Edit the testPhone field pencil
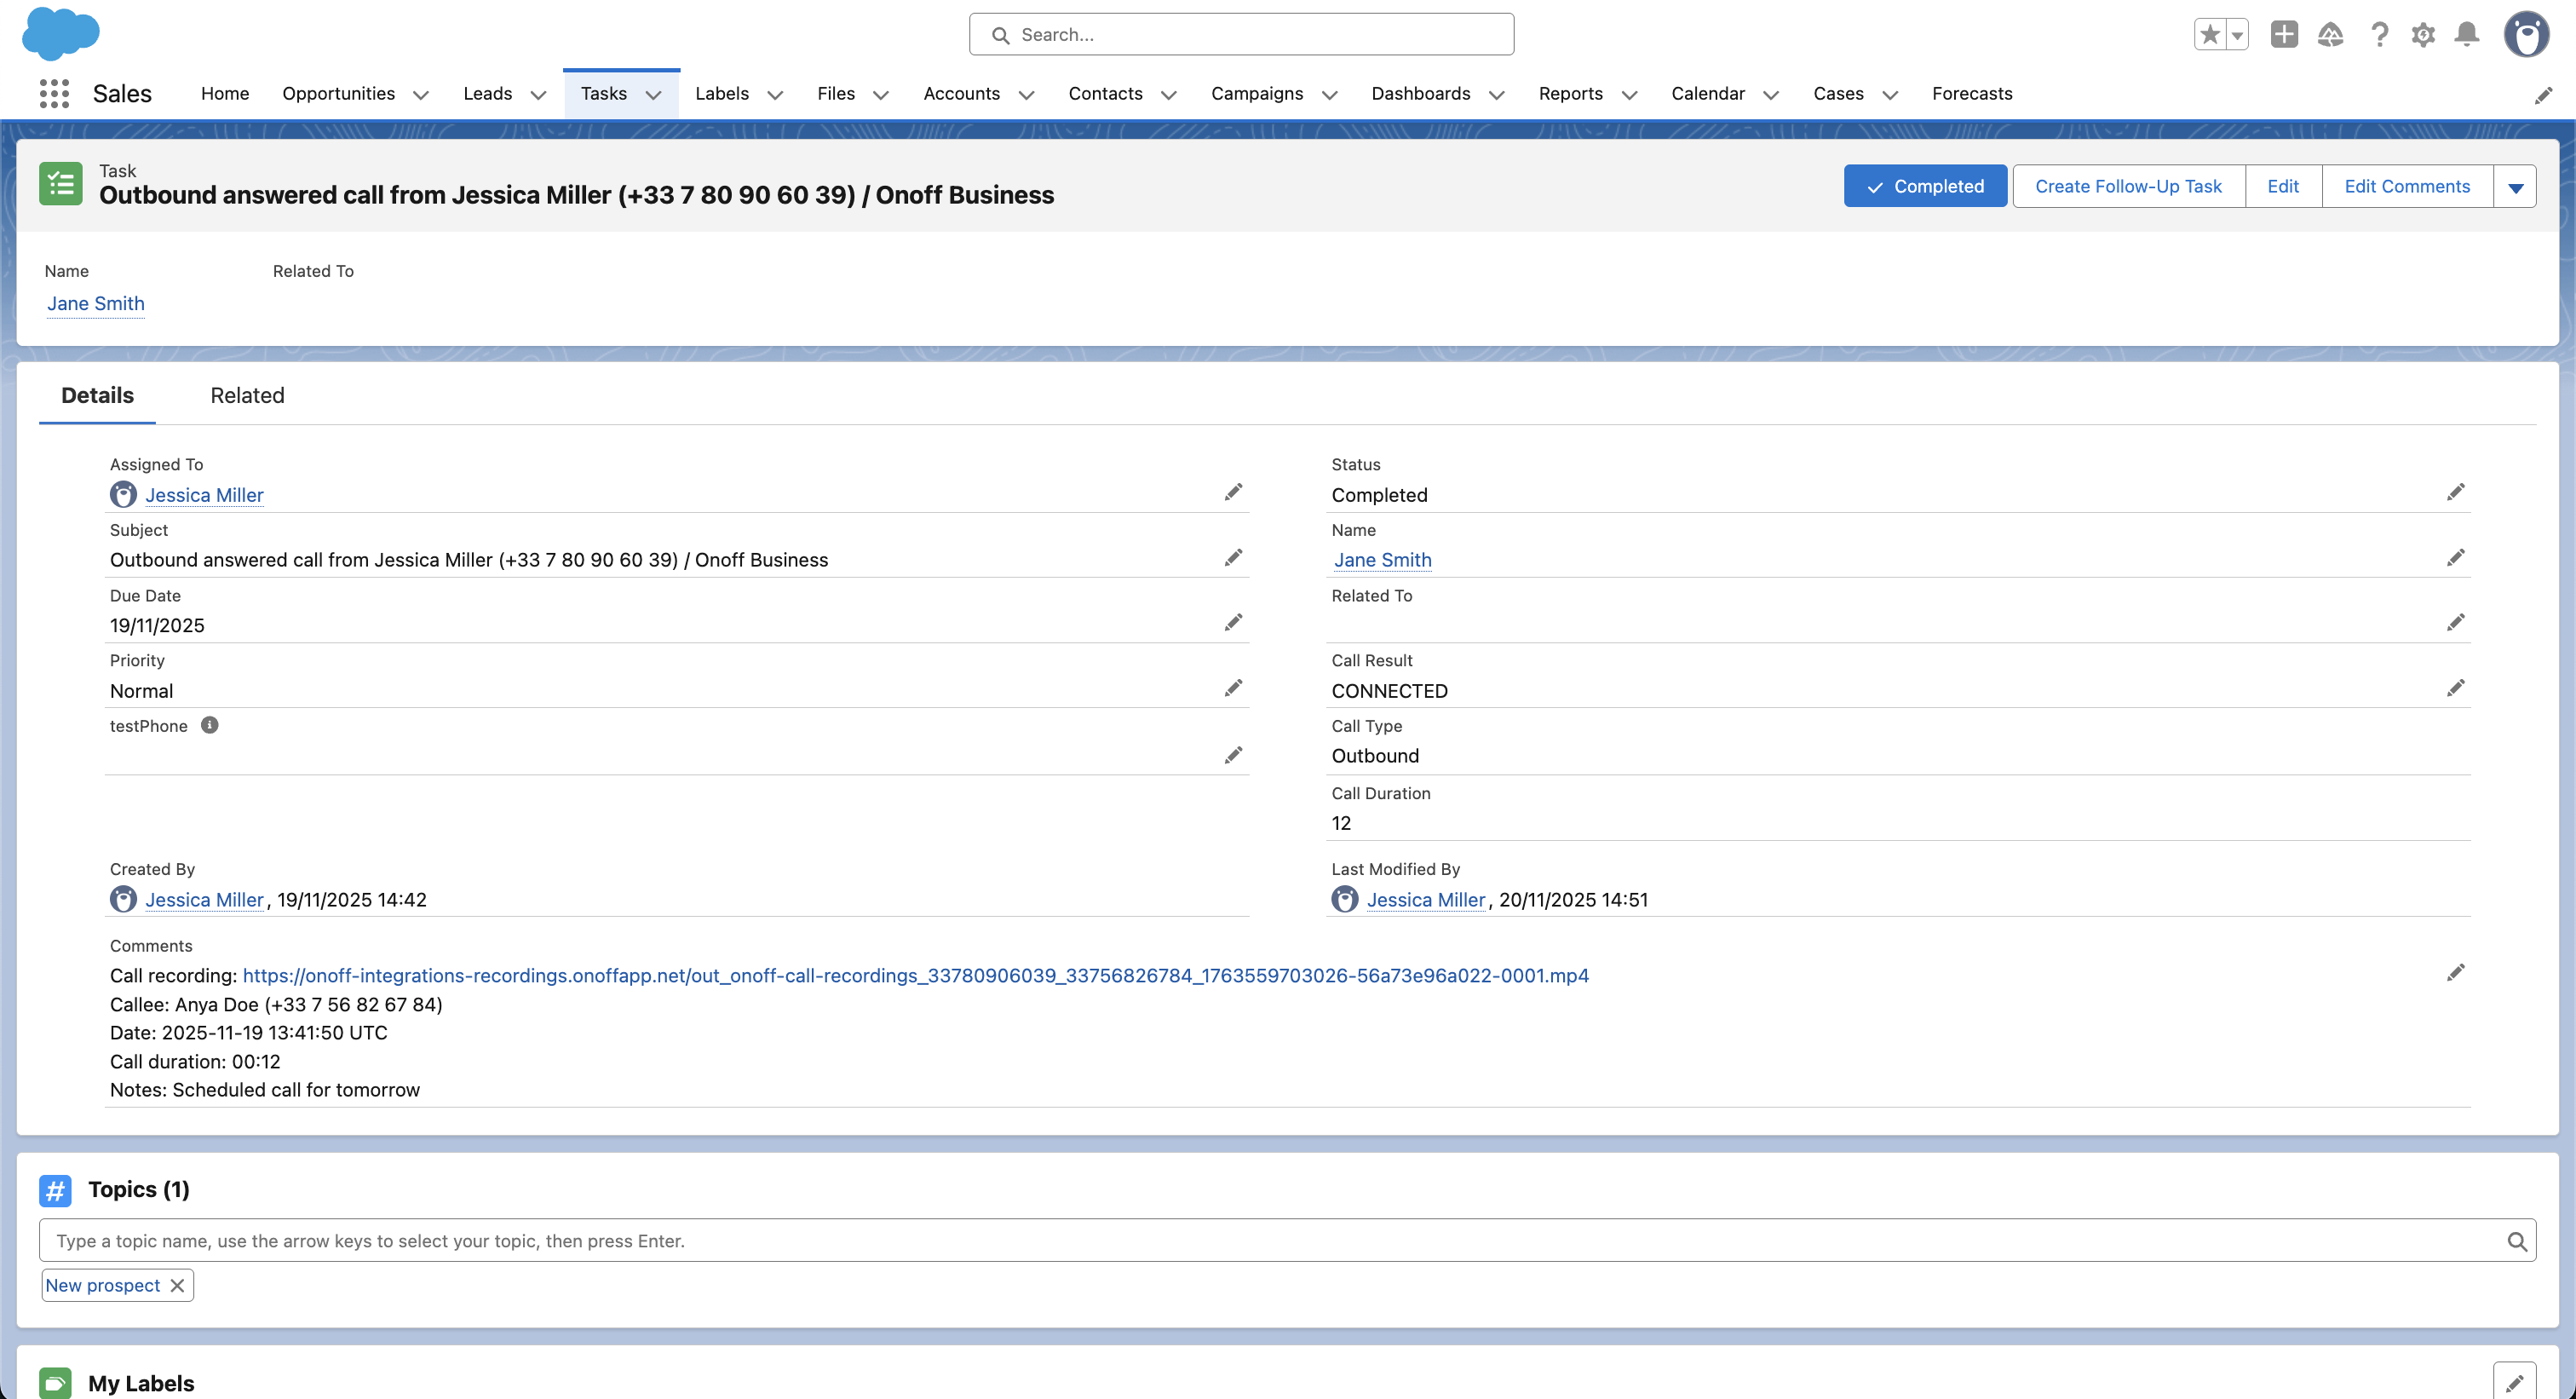This screenshot has width=2576, height=1399. point(1233,755)
